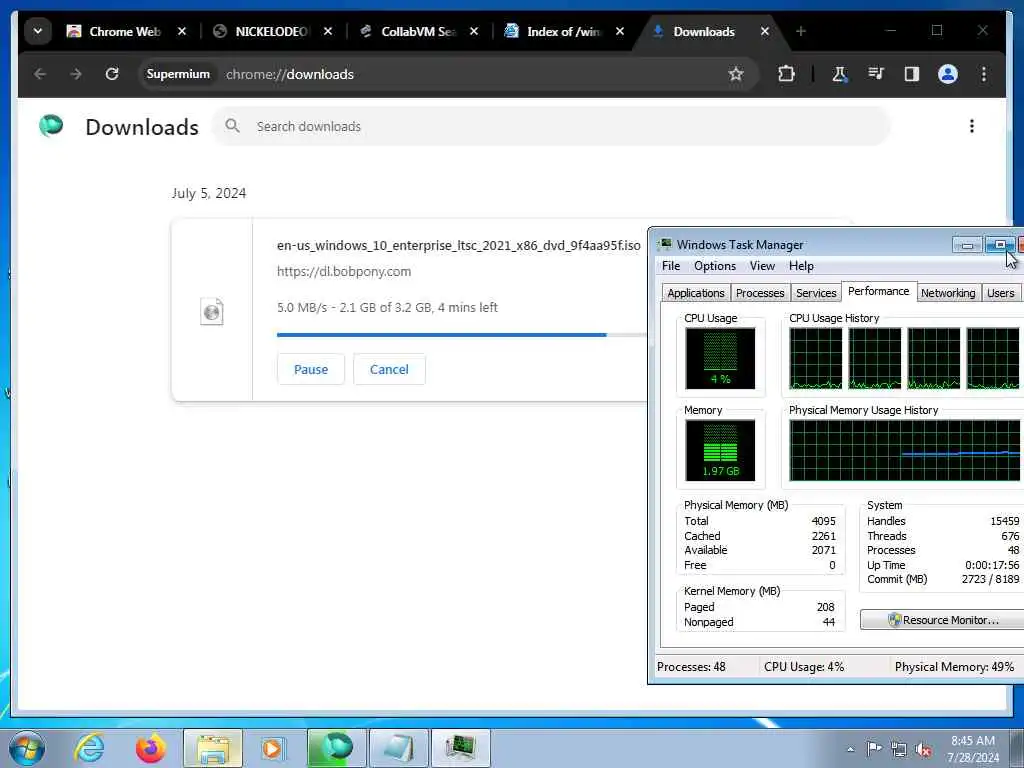Open Task Manager Options menu
Image resolution: width=1024 pixels, height=768 pixels.
coord(714,266)
